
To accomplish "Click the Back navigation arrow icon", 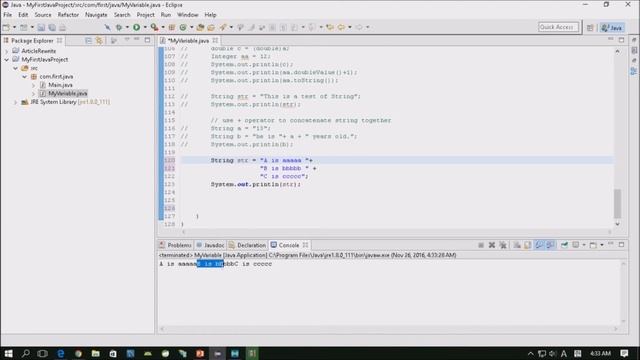I will [341, 27].
